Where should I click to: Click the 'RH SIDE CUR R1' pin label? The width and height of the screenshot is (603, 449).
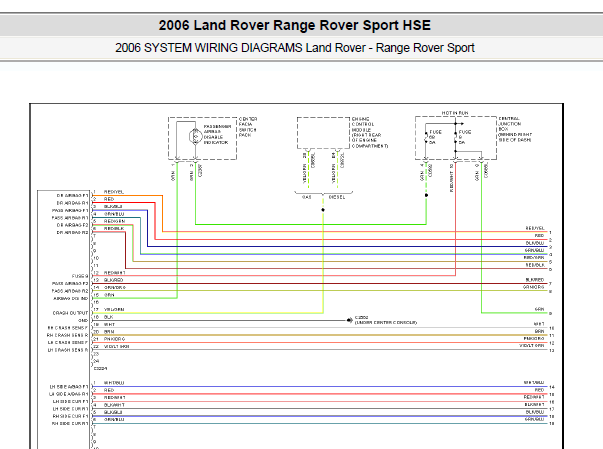(x=71, y=424)
